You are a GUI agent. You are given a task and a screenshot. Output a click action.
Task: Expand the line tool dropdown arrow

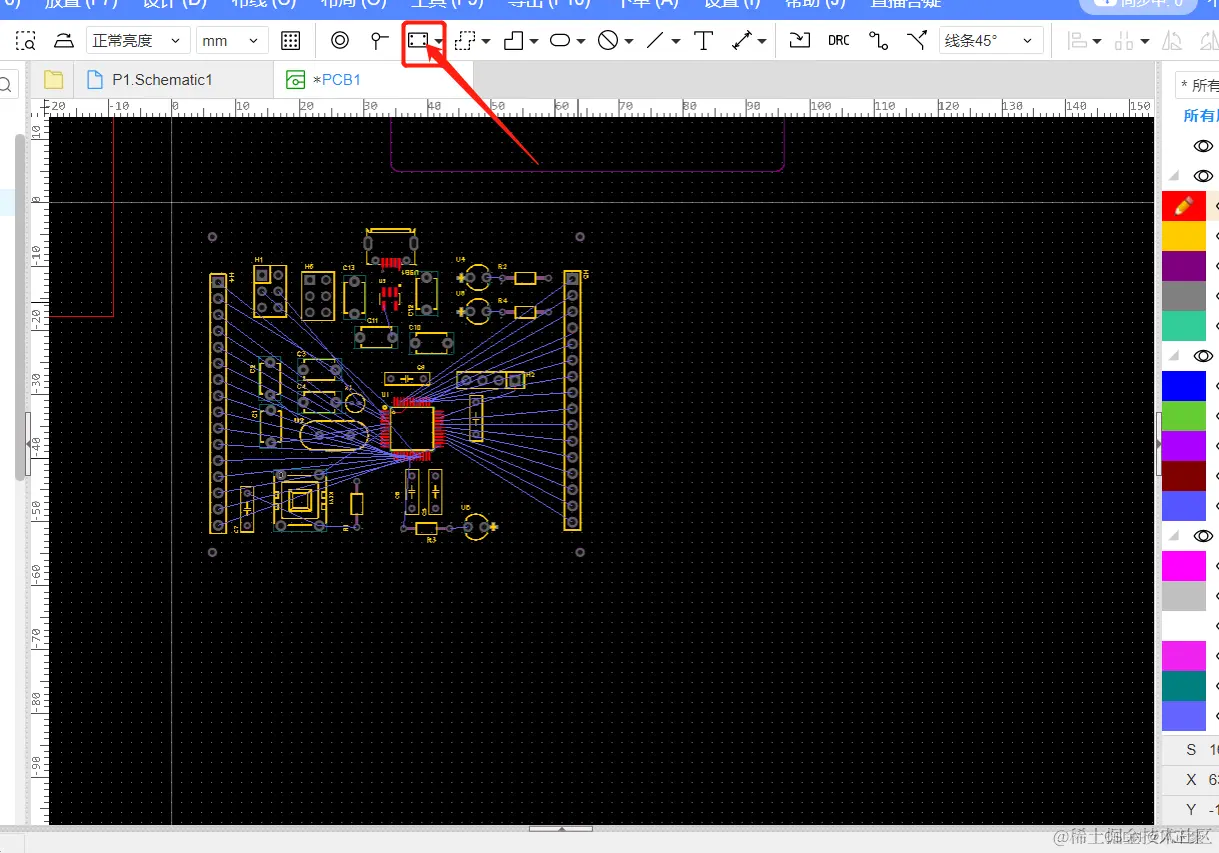tap(676, 42)
